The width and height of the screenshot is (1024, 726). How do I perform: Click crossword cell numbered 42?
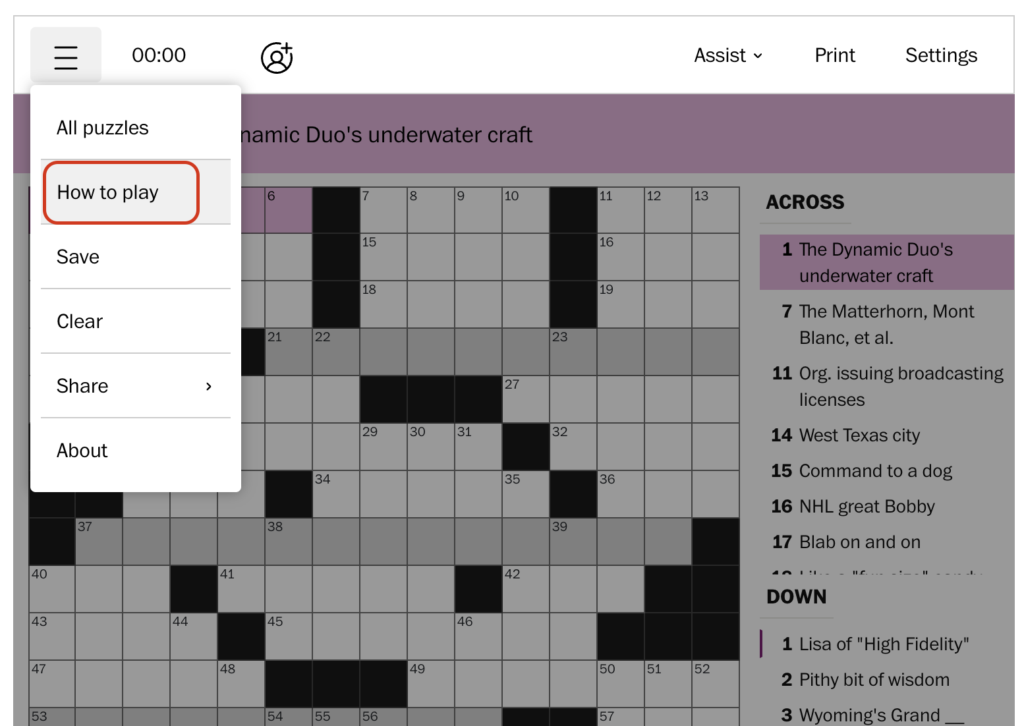526,589
